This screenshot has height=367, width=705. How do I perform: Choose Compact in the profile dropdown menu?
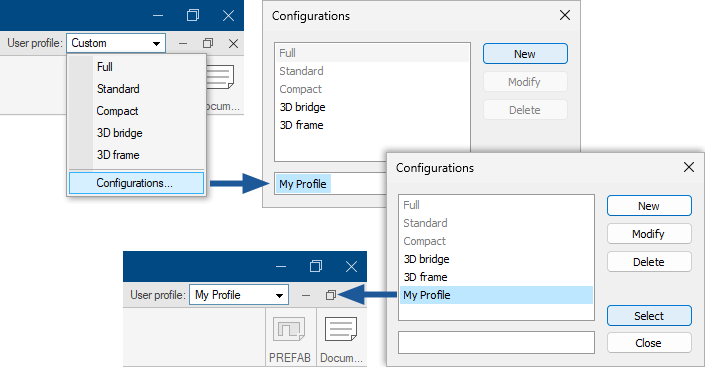(137, 111)
